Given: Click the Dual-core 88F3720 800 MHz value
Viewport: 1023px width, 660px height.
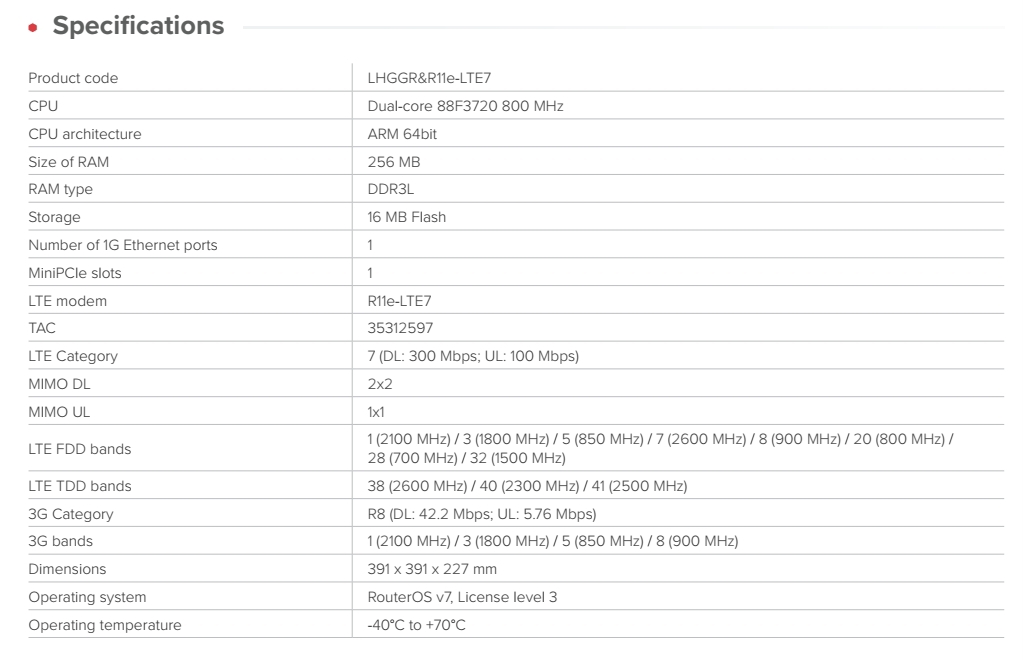Looking at the screenshot, I should (466, 106).
